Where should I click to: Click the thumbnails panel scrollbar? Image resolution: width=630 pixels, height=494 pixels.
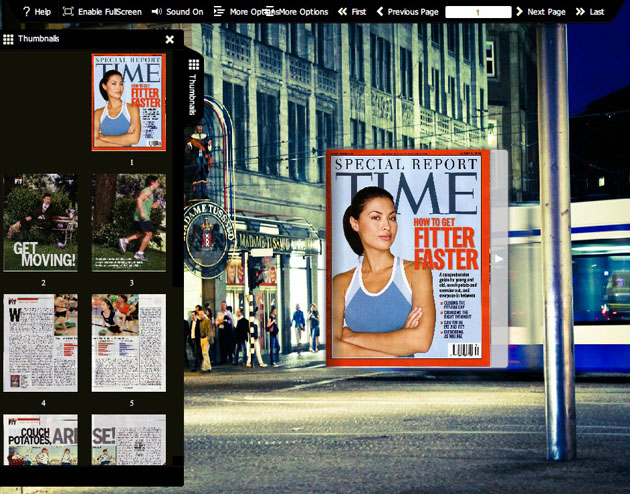(x=176, y=169)
